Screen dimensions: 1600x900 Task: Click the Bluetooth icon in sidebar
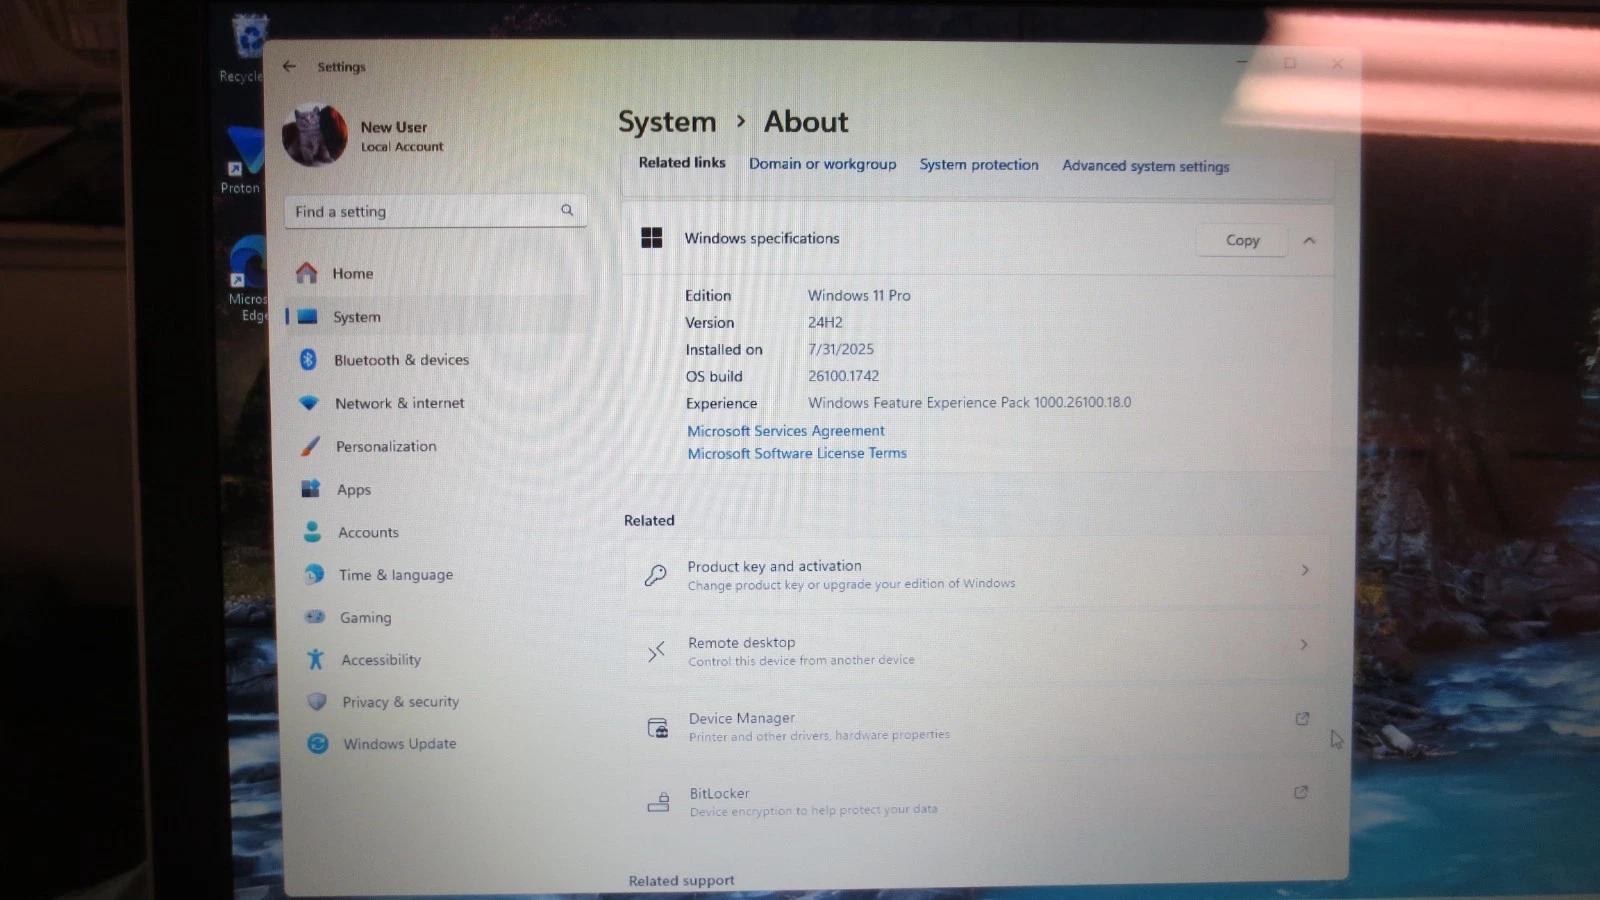pos(308,359)
